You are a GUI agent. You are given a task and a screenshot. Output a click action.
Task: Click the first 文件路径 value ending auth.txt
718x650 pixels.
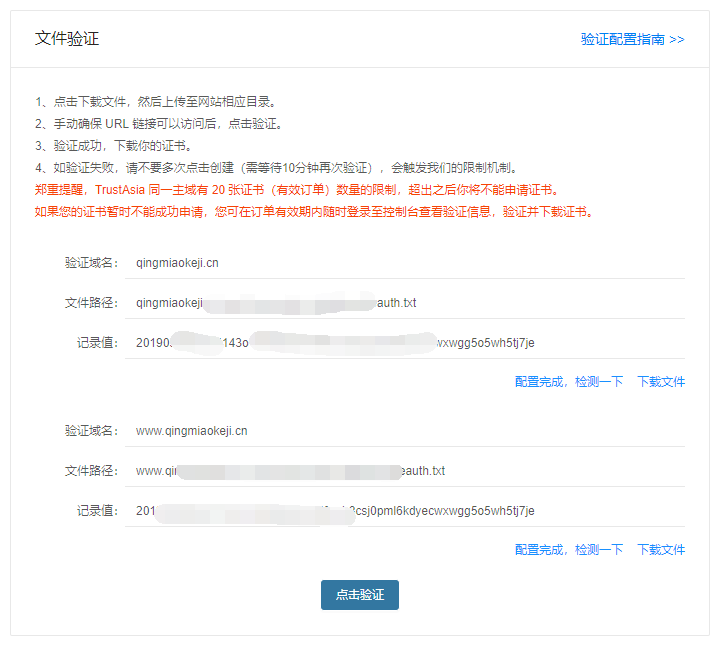(x=276, y=303)
